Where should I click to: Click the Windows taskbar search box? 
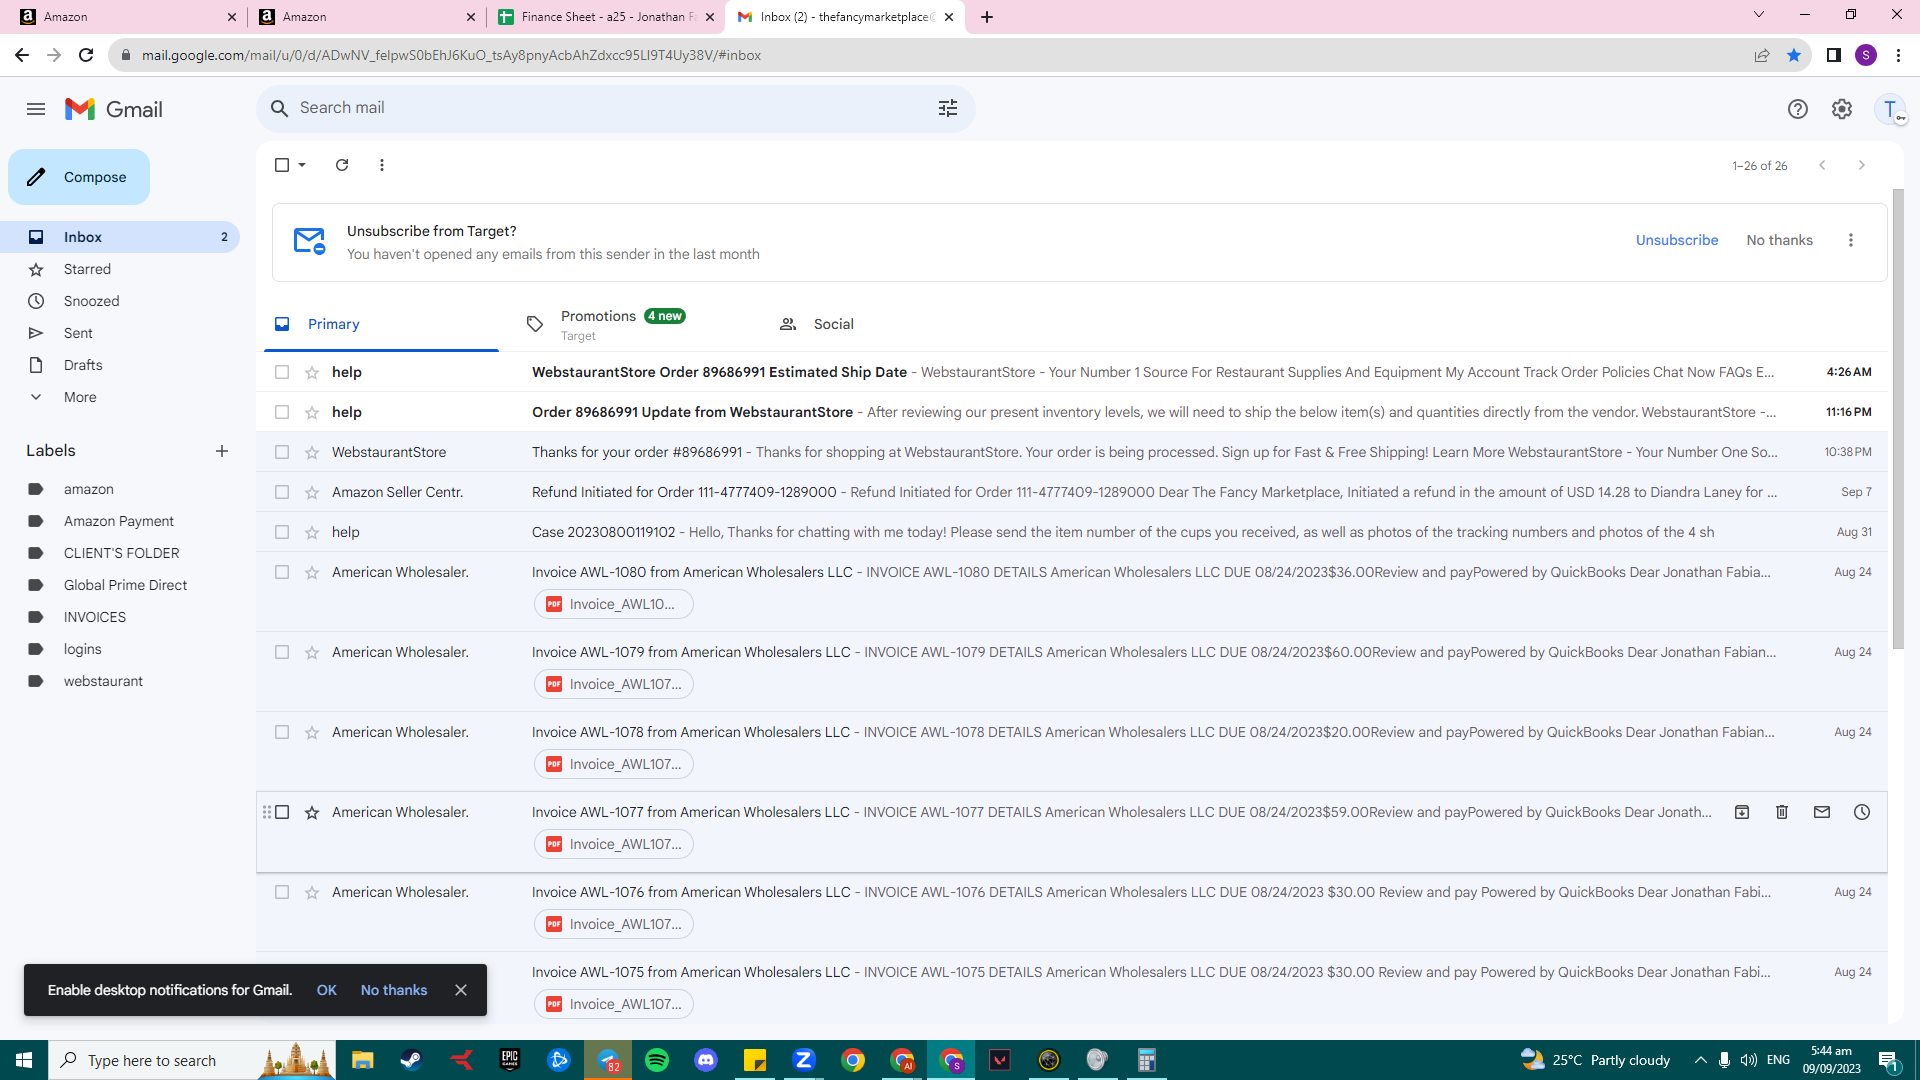pos(192,1060)
